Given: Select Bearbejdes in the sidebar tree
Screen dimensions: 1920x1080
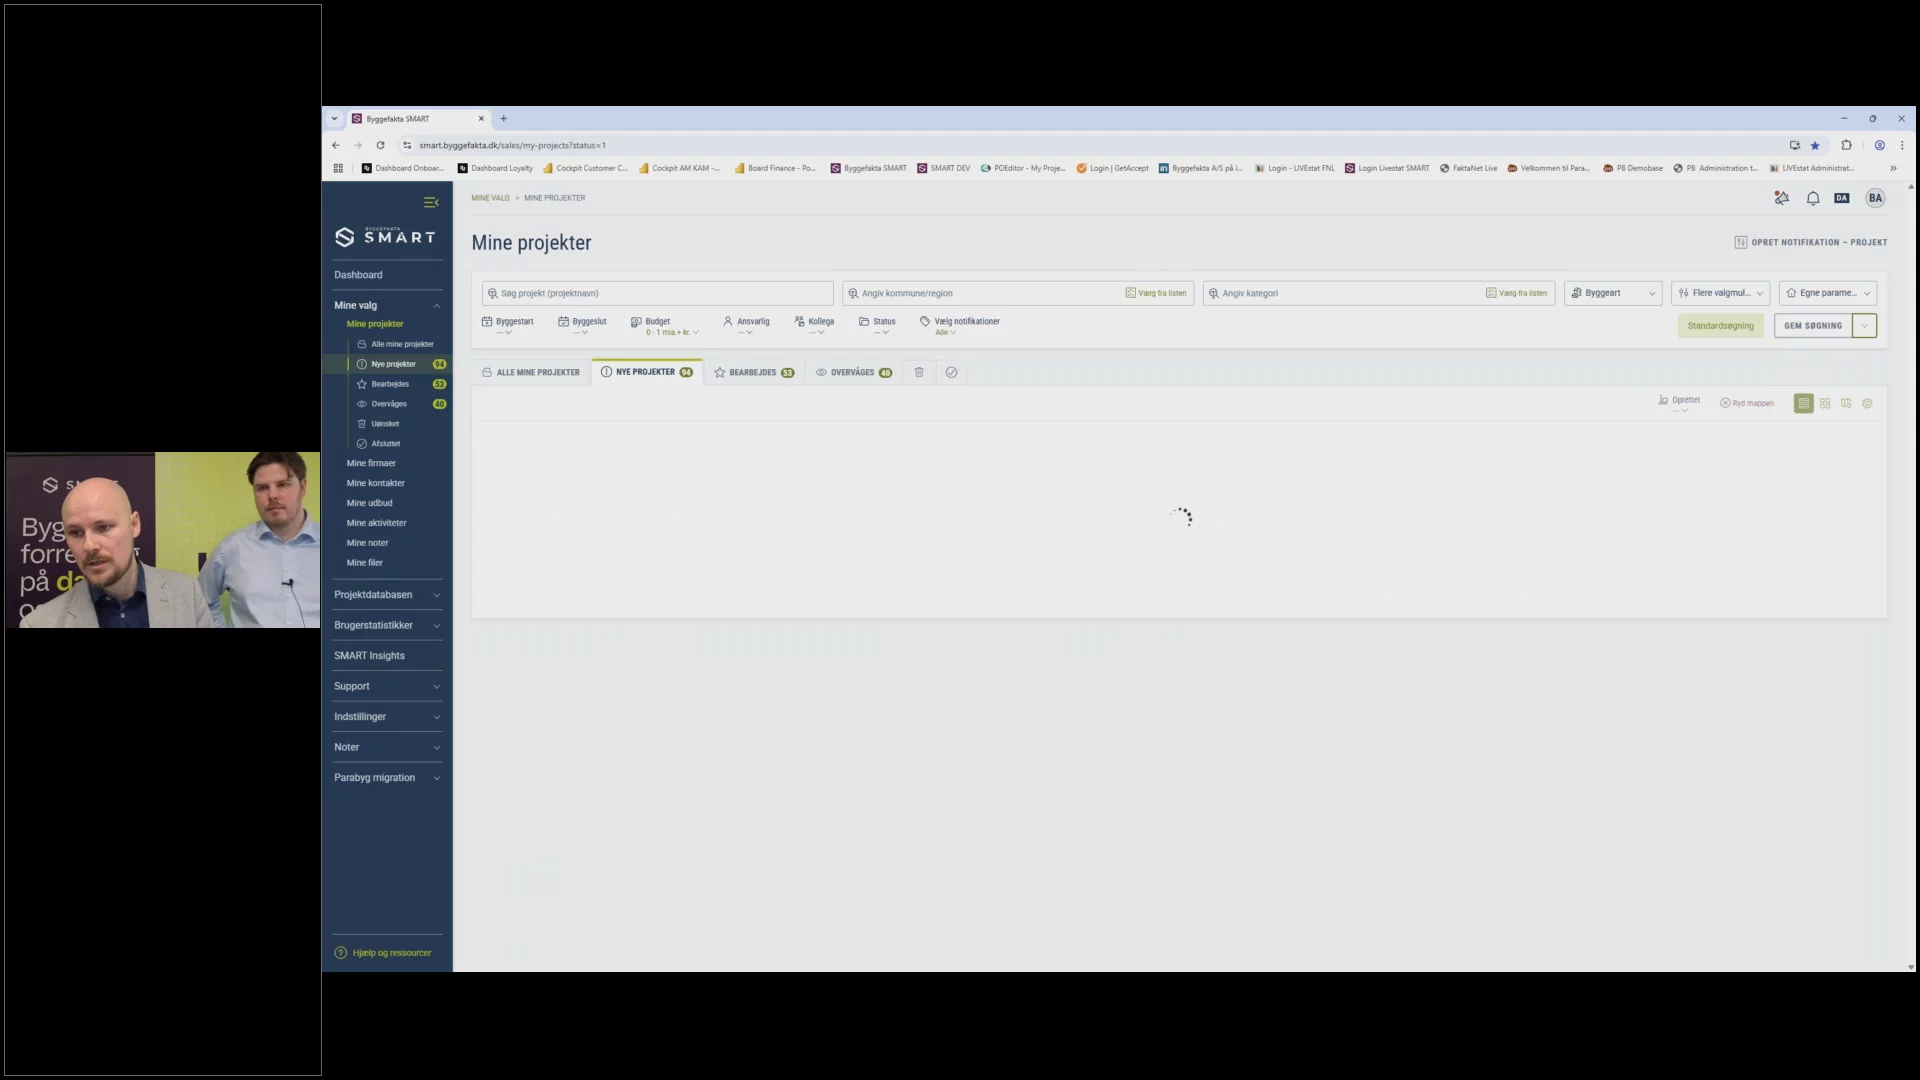Looking at the screenshot, I should point(390,384).
